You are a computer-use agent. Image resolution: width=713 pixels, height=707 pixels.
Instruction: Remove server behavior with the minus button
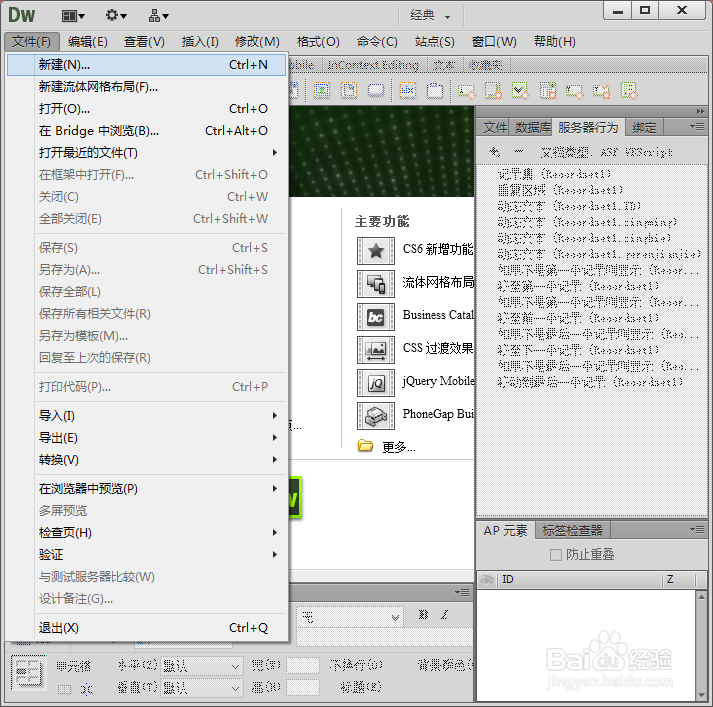click(518, 151)
